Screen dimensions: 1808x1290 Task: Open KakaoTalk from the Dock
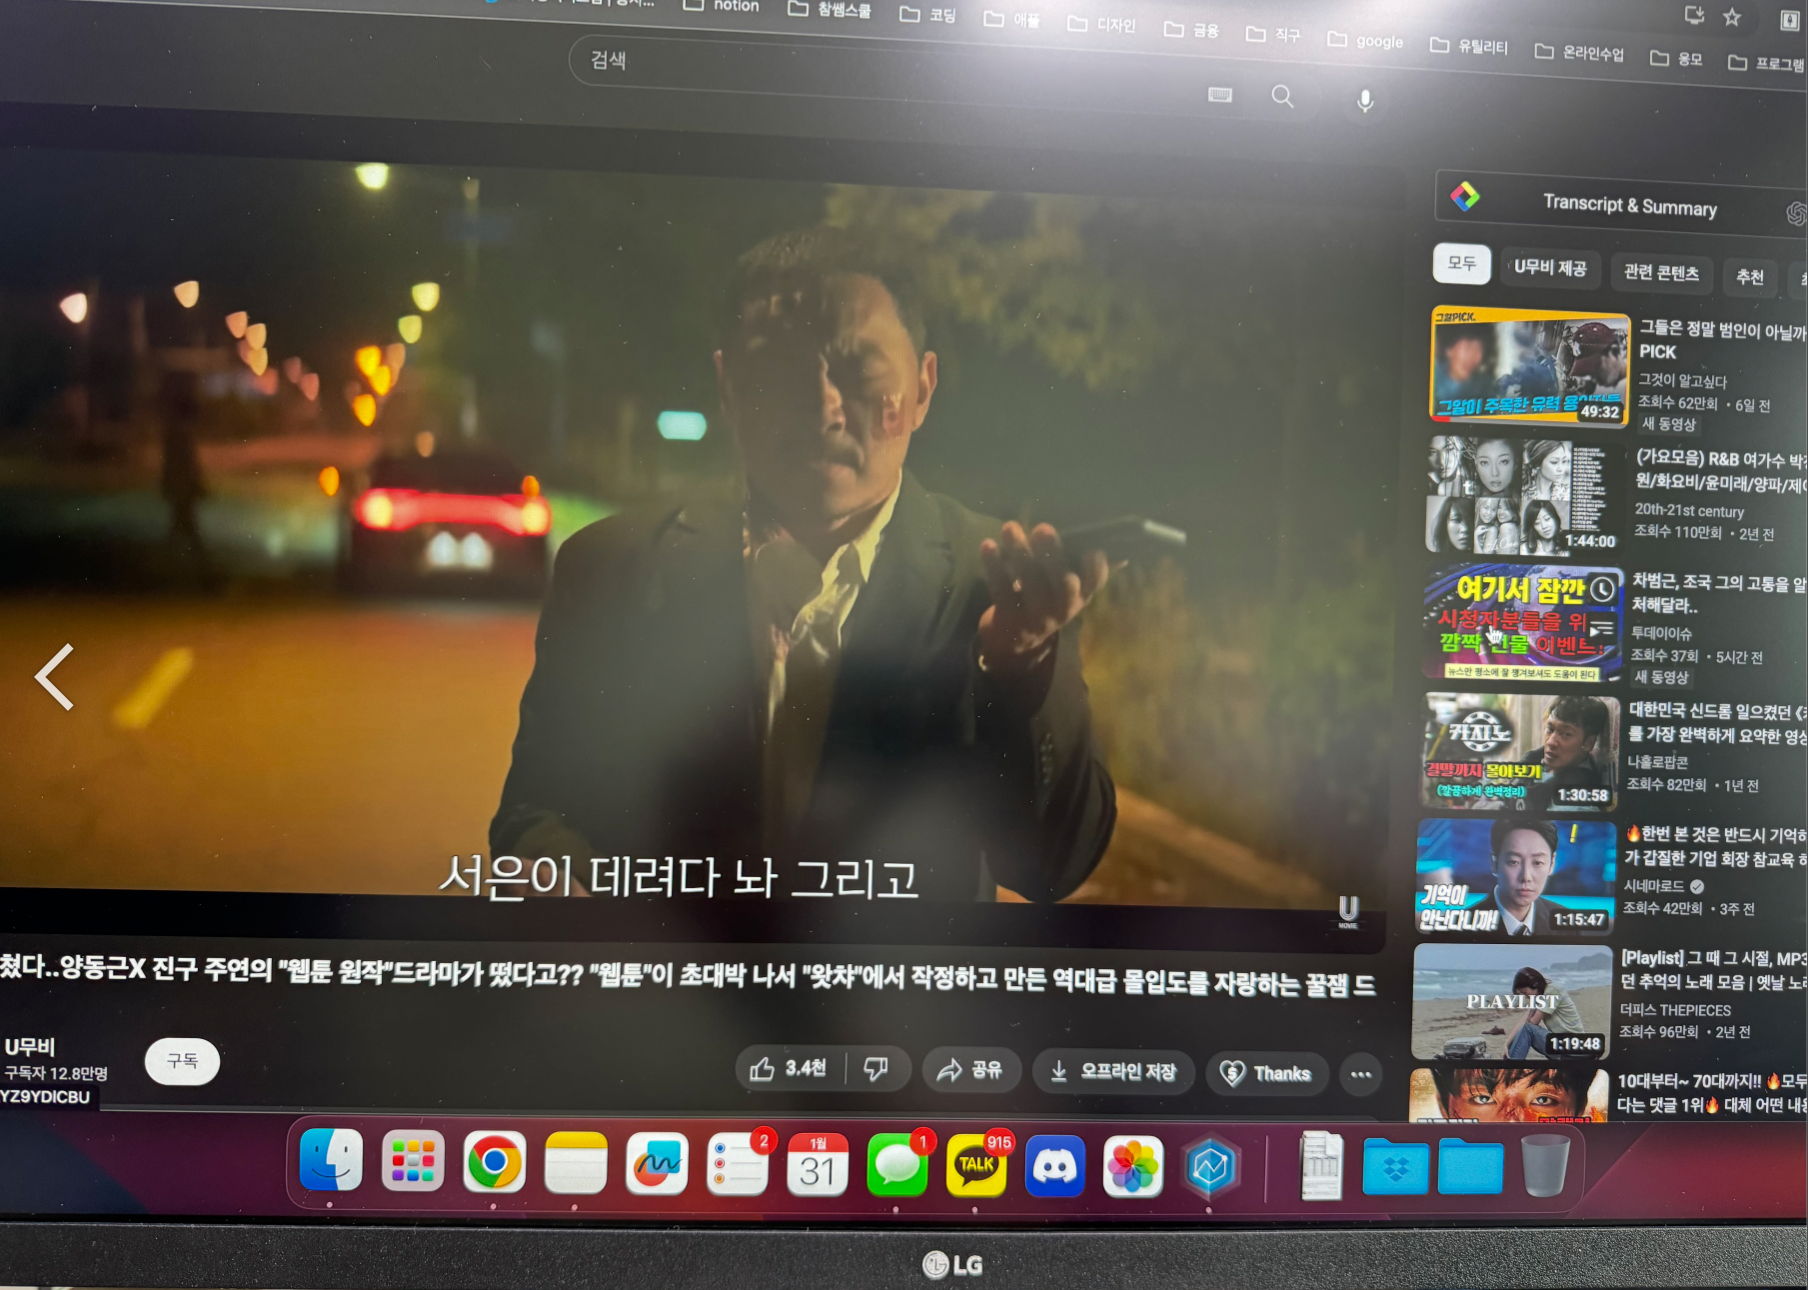tap(976, 1165)
